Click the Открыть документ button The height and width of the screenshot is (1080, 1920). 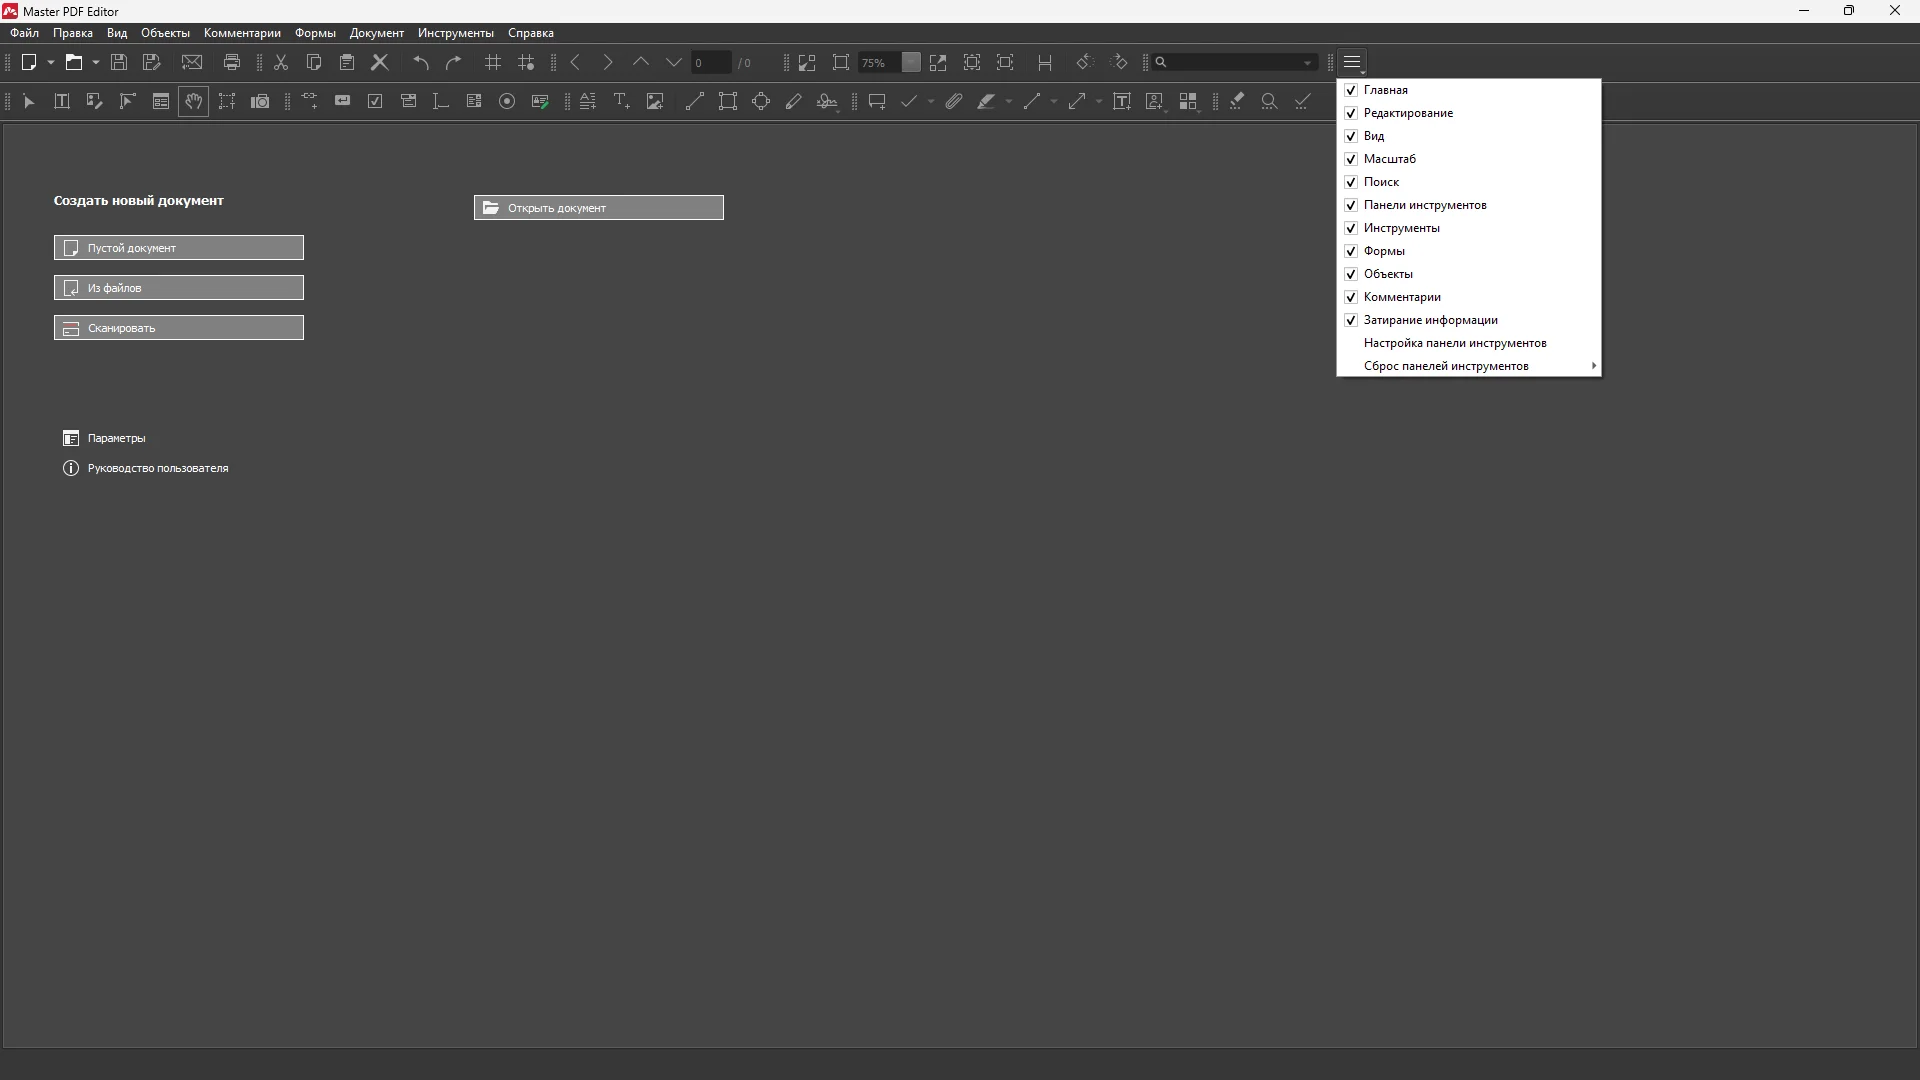pyautogui.click(x=598, y=208)
